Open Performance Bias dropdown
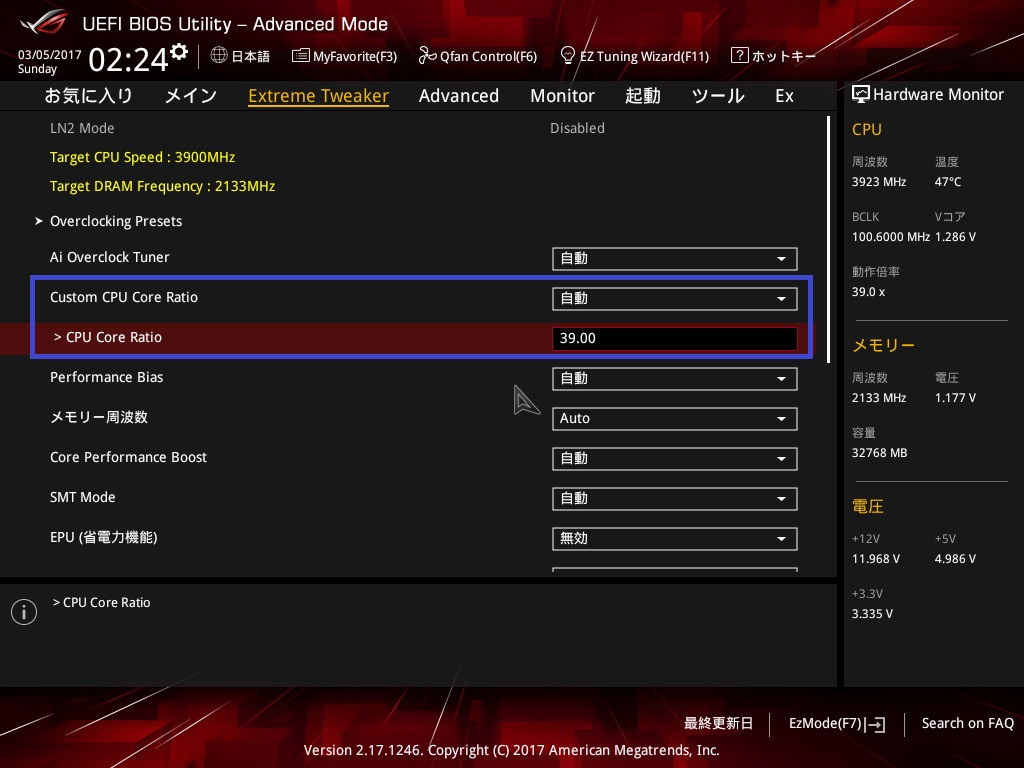Image resolution: width=1024 pixels, height=768 pixels. click(675, 379)
